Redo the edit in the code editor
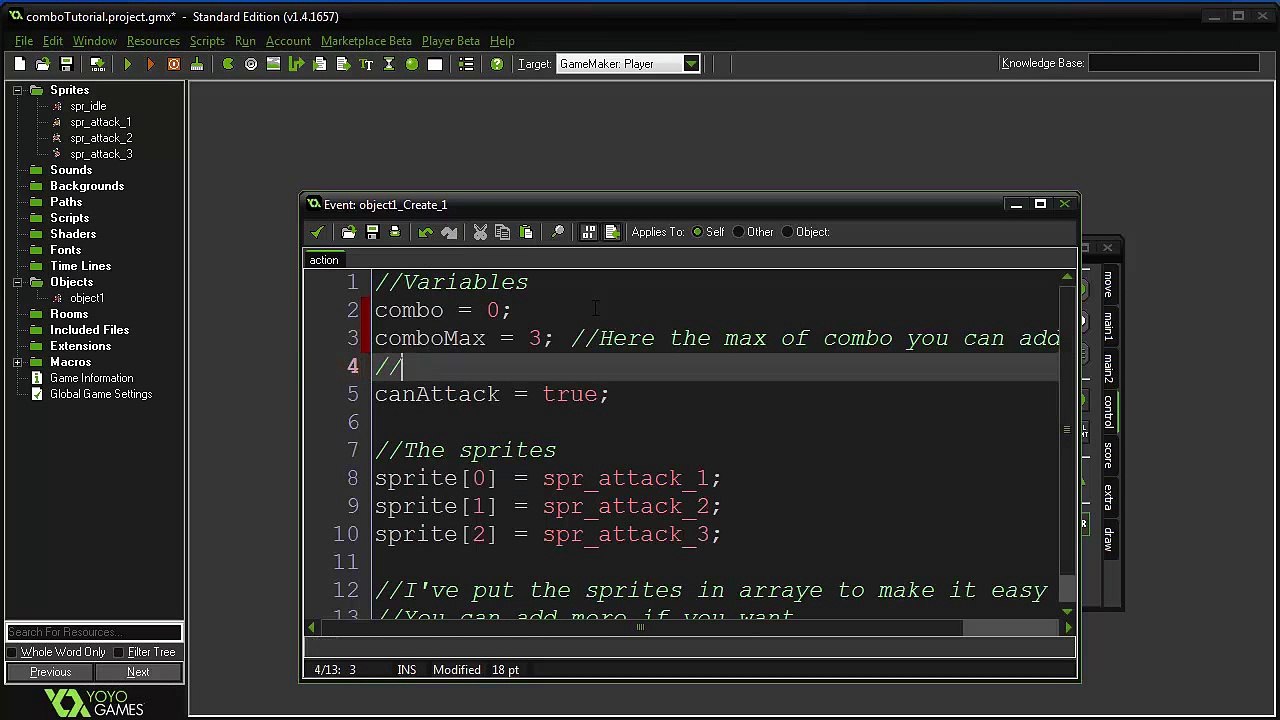 pos(449,232)
